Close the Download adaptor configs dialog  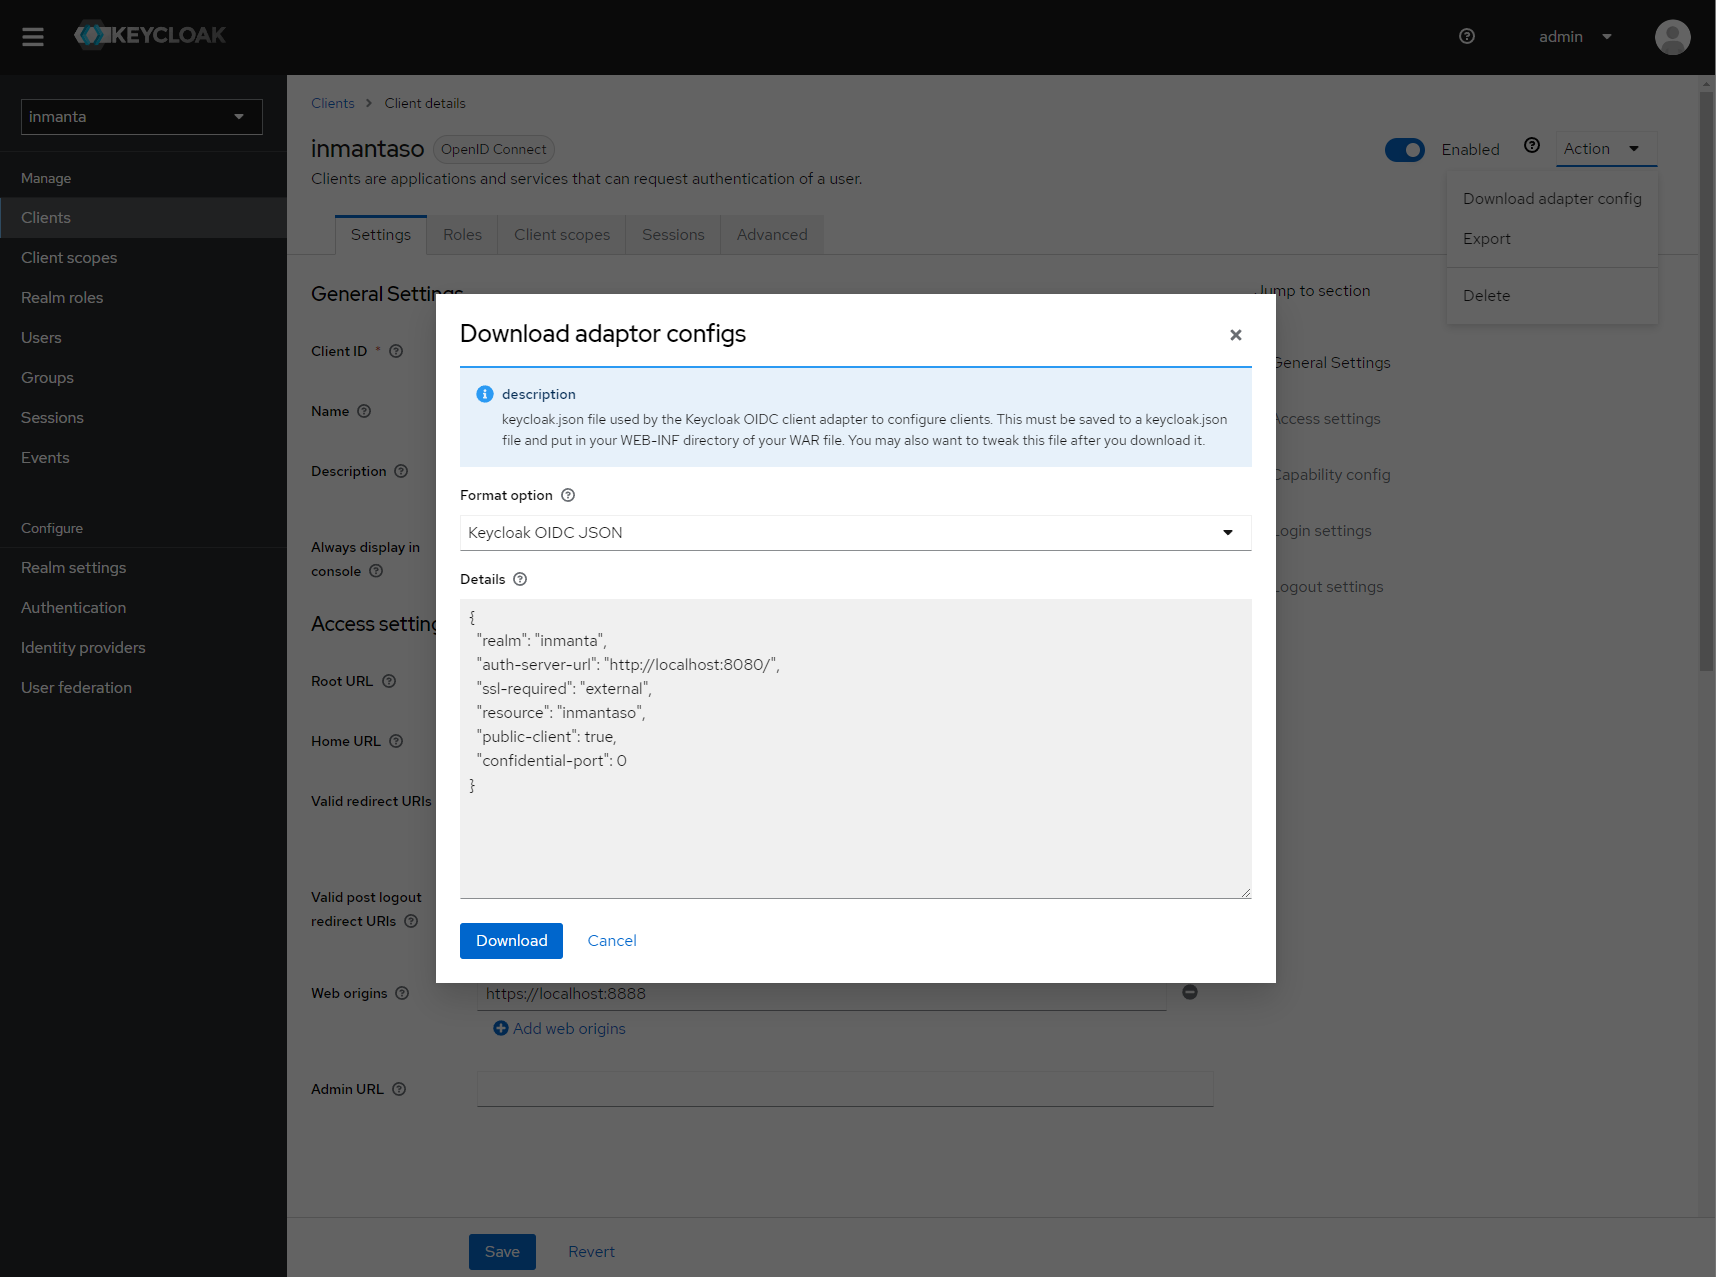pos(1235,335)
